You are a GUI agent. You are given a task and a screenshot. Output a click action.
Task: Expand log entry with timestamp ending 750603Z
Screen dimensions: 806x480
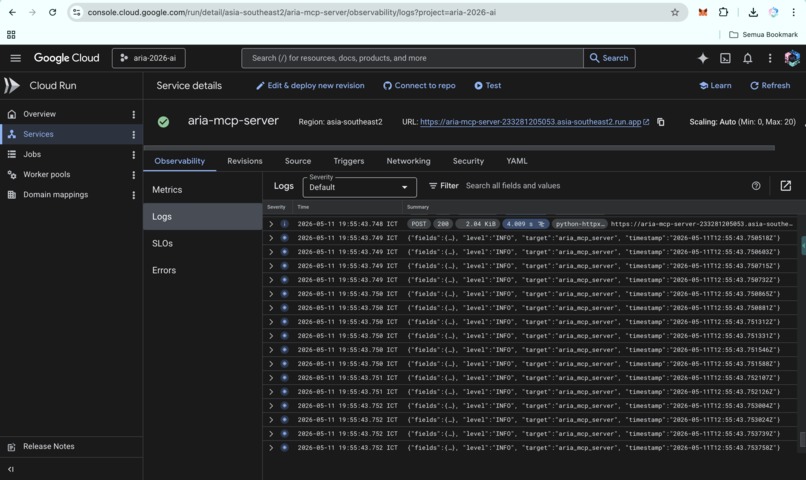(271, 252)
